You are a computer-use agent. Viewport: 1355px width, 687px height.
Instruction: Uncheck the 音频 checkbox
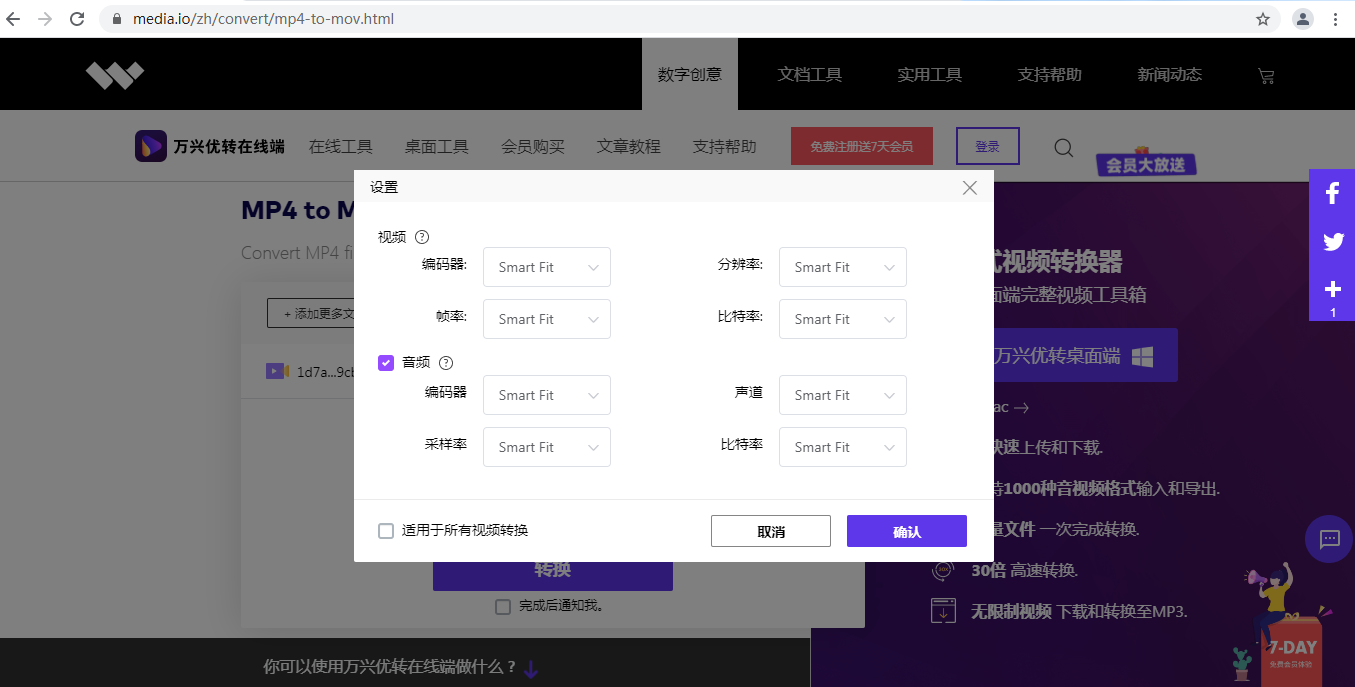click(385, 362)
